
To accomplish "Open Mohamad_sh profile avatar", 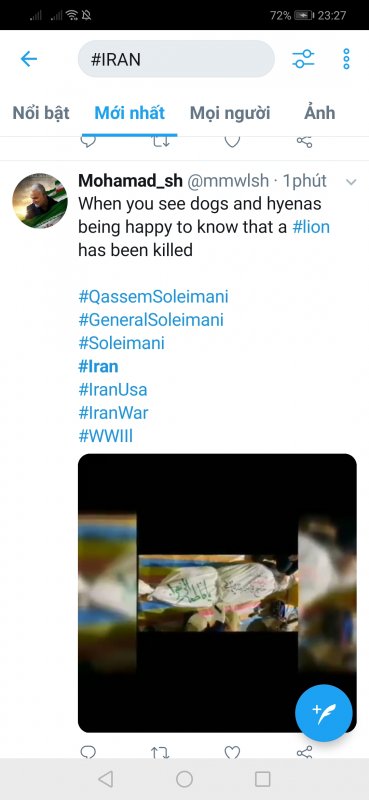I will click(40, 201).
